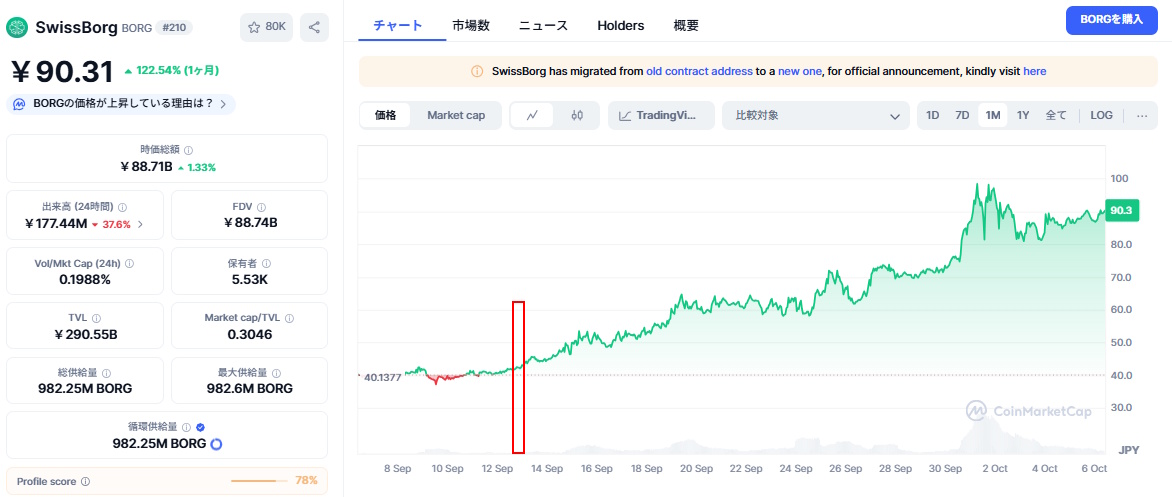Open the three-dots chart options menu
The image size is (1172, 497).
(1142, 115)
